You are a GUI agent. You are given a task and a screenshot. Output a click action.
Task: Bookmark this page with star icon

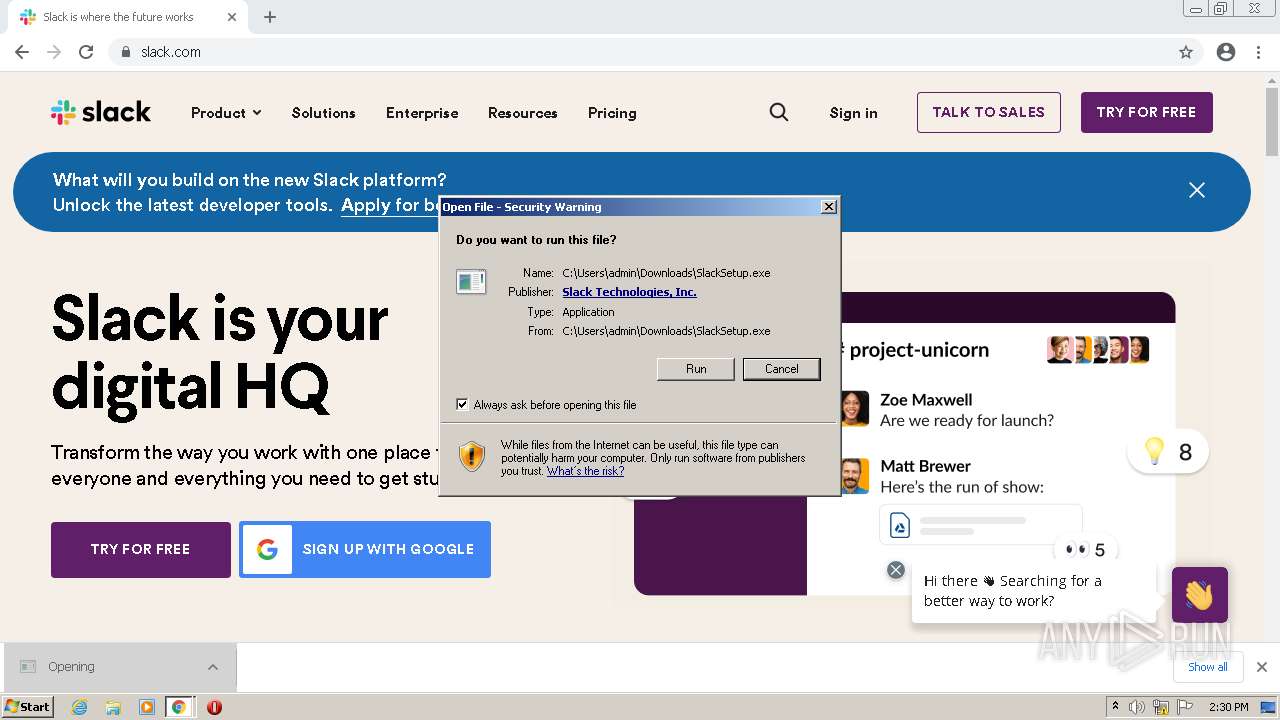(x=1186, y=52)
